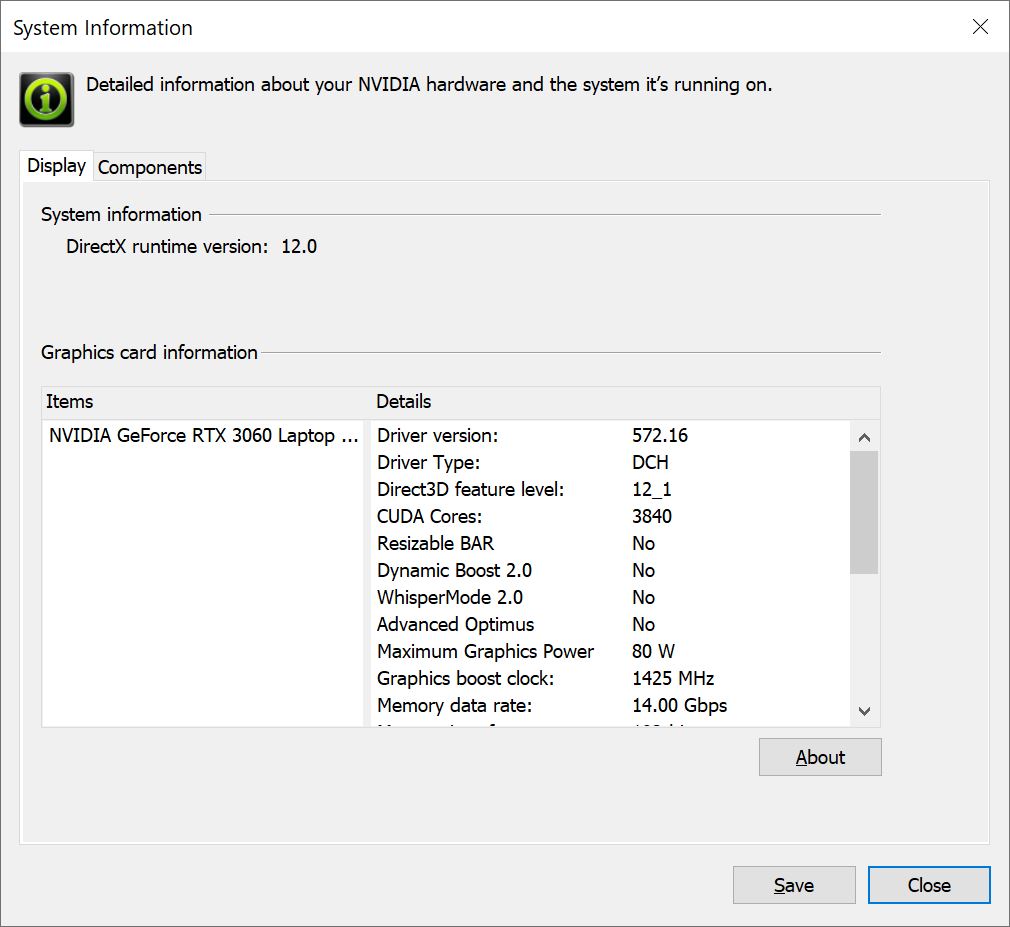The image size is (1010, 927).
Task: Switch to the Components tab
Action: (150, 167)
